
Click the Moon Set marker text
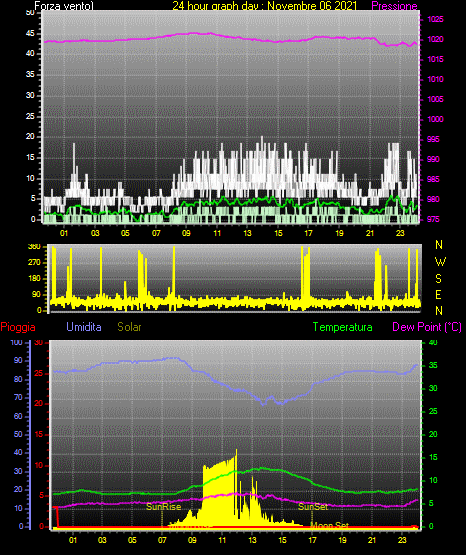coord(329,525)
